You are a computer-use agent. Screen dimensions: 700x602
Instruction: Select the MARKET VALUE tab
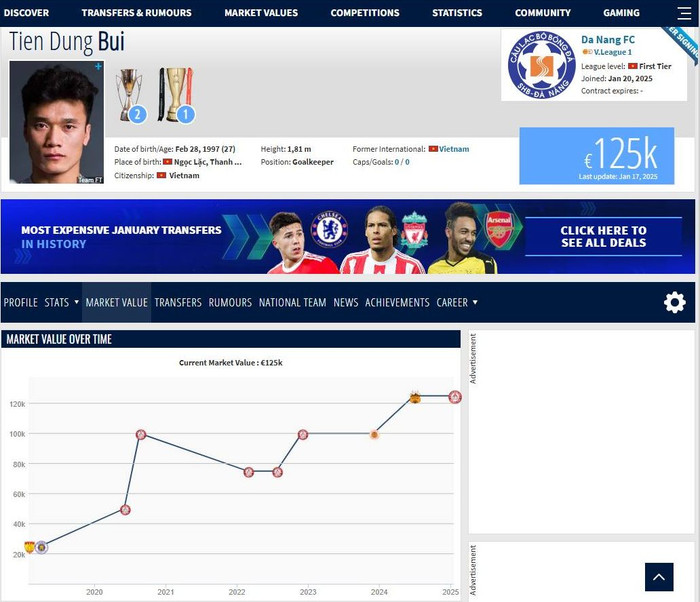pyautogui.click(x=117, y=302)
